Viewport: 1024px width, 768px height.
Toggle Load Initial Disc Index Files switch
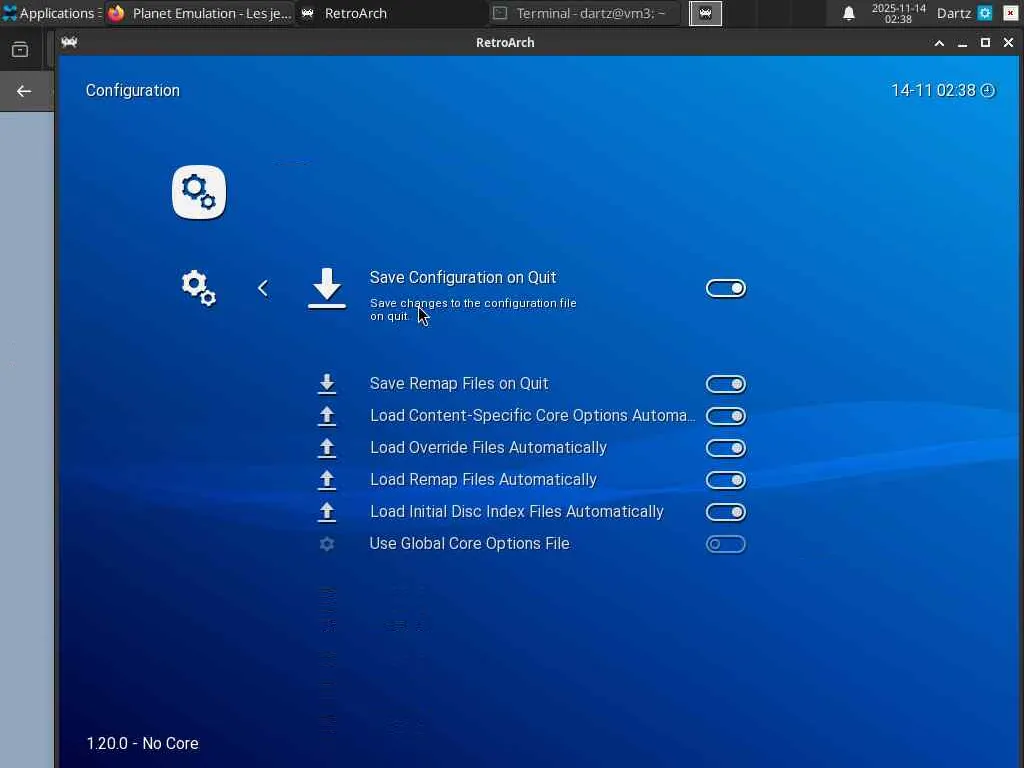click(x=726, y=512)
